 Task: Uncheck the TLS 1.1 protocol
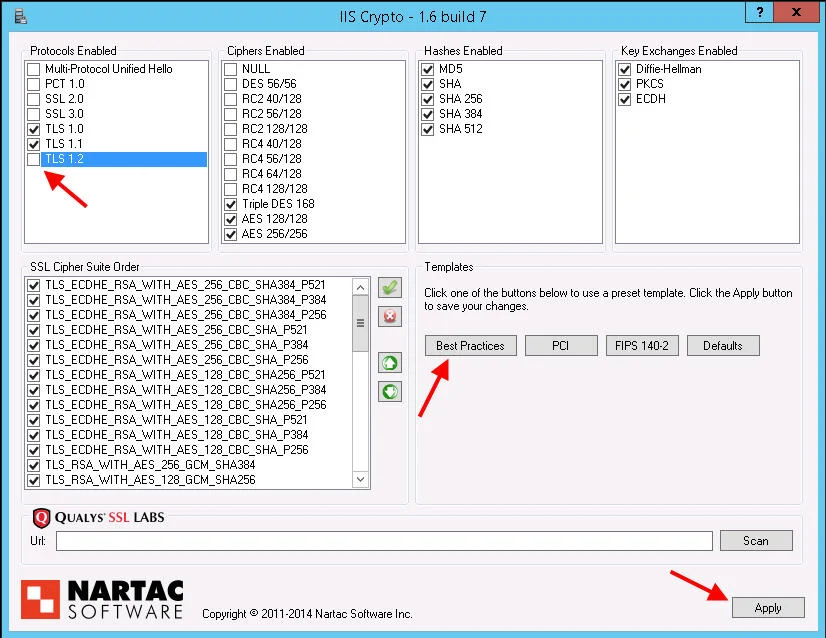point(34,144)
